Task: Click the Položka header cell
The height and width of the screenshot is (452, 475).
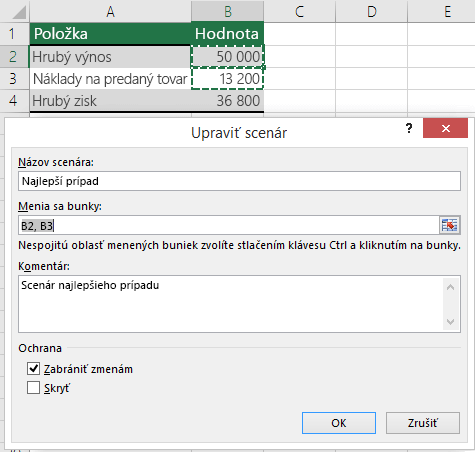Action: pyautogui.click(x=110, y=34)
